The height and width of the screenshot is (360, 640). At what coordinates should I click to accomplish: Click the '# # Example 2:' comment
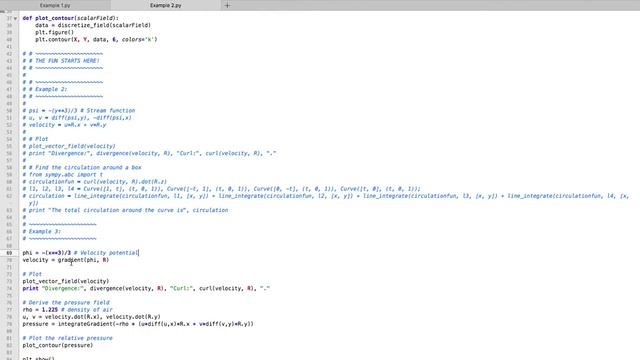point(45,89)
